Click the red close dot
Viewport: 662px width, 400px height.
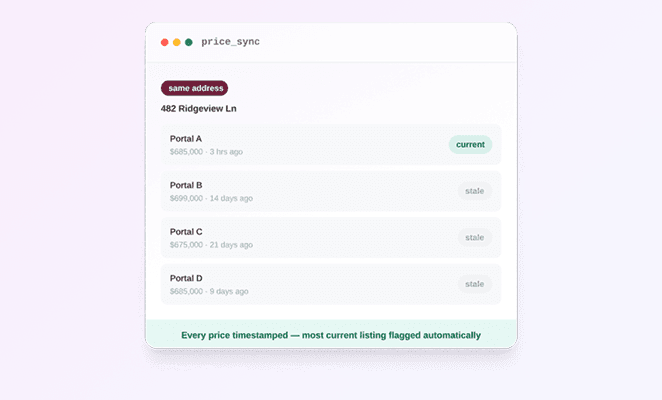pyautogui.click(x=165, y=42)
